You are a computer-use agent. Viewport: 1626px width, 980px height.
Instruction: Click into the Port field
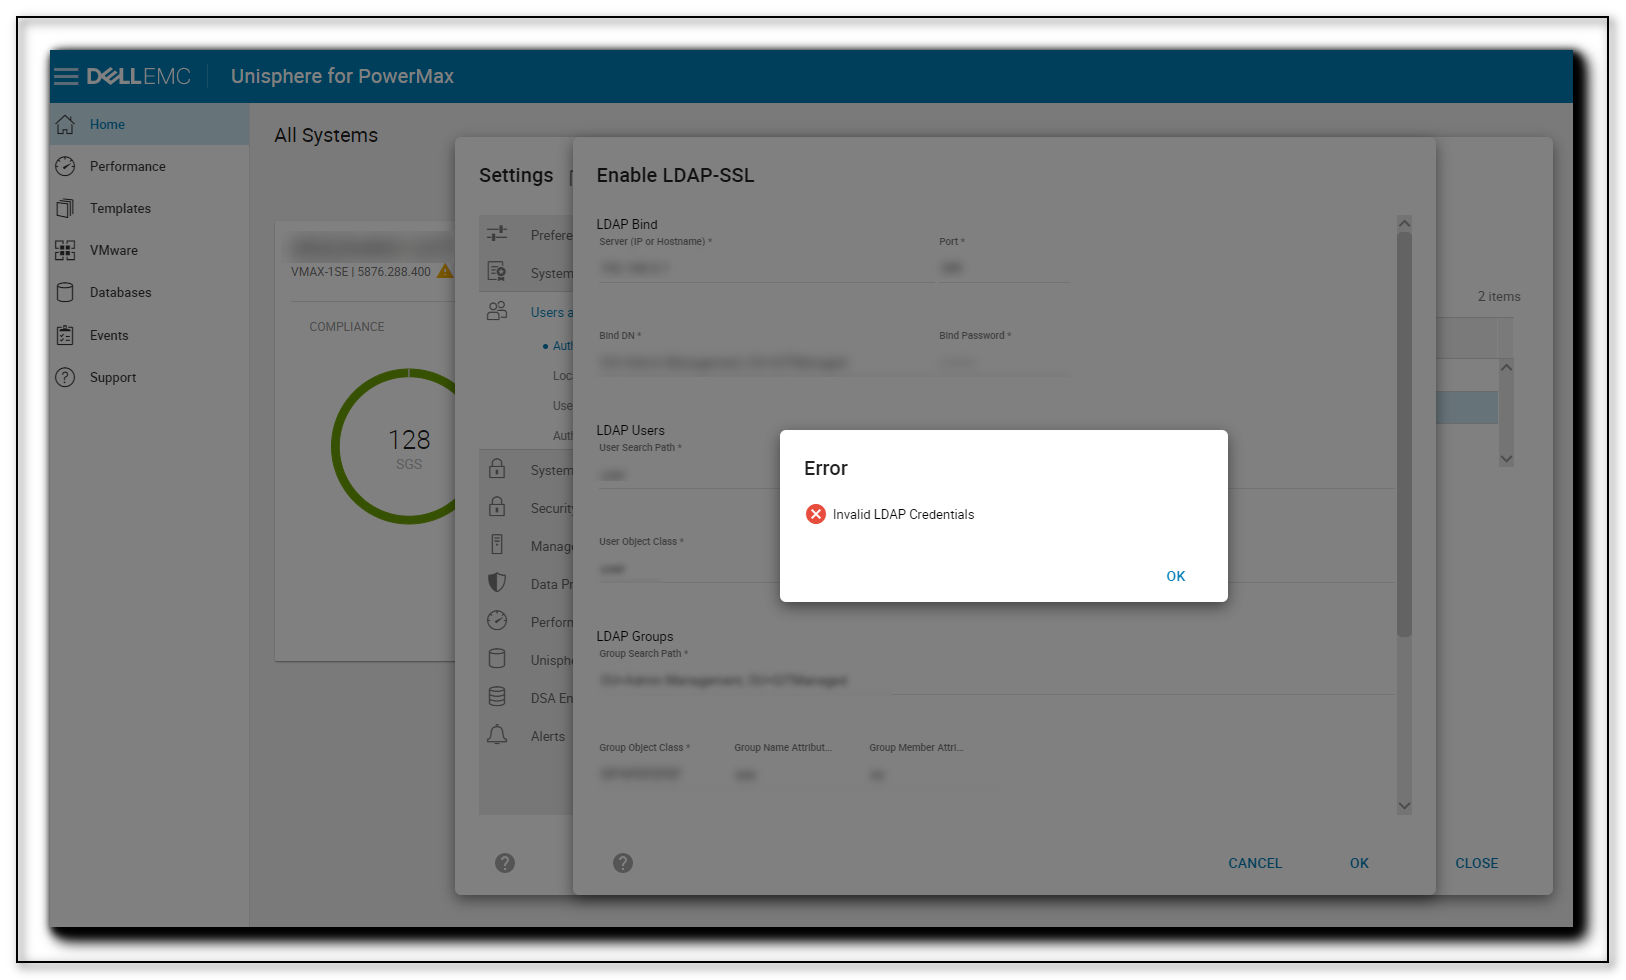pos(1003,268)
